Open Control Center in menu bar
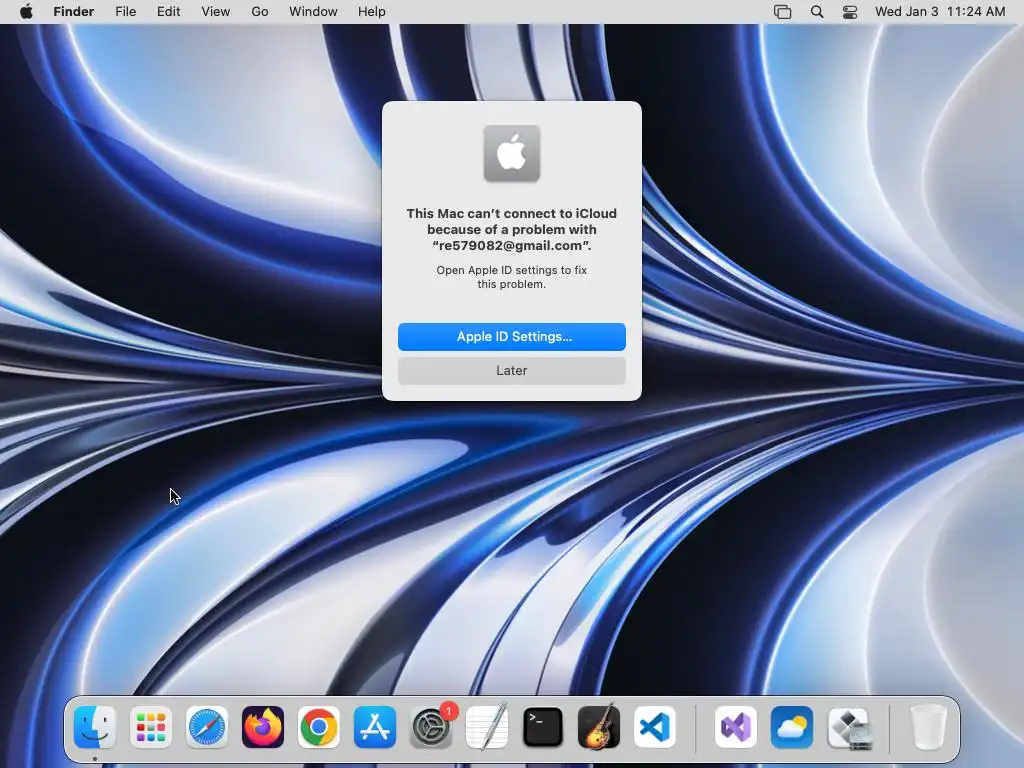This screenshot has width=1024, height=768. coord(850,11)
